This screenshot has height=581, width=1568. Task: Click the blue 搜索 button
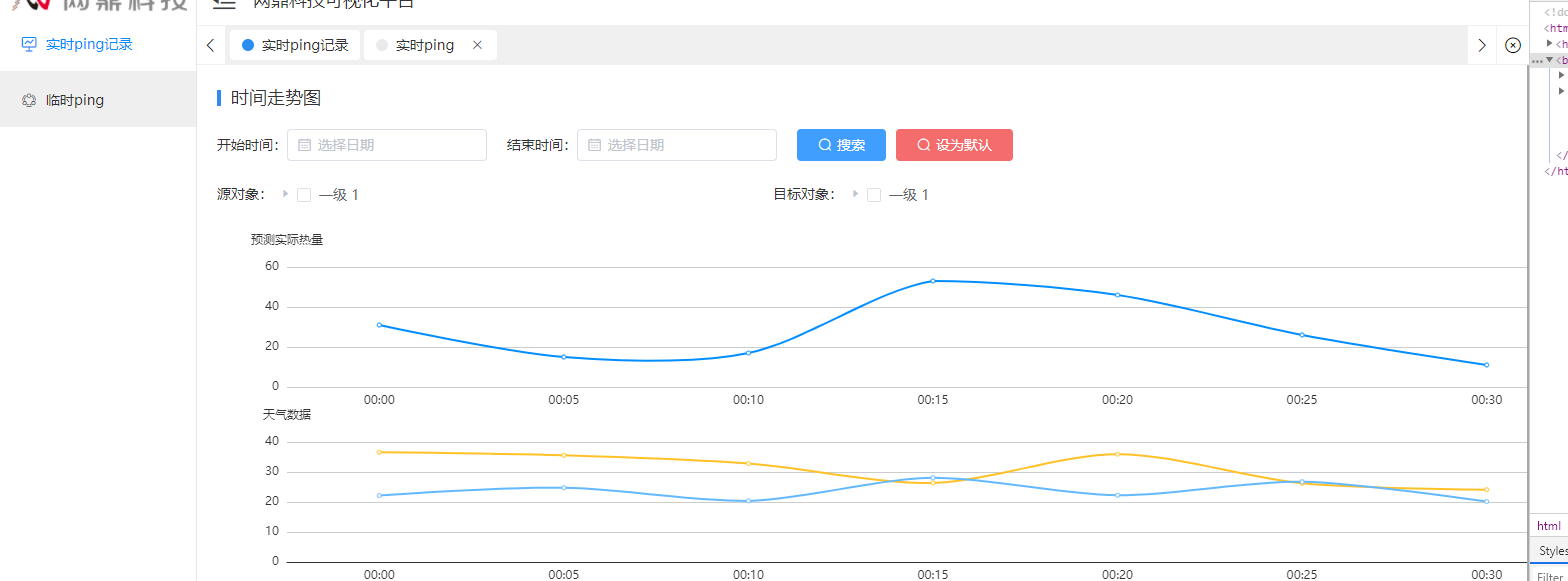coord(841,145)
